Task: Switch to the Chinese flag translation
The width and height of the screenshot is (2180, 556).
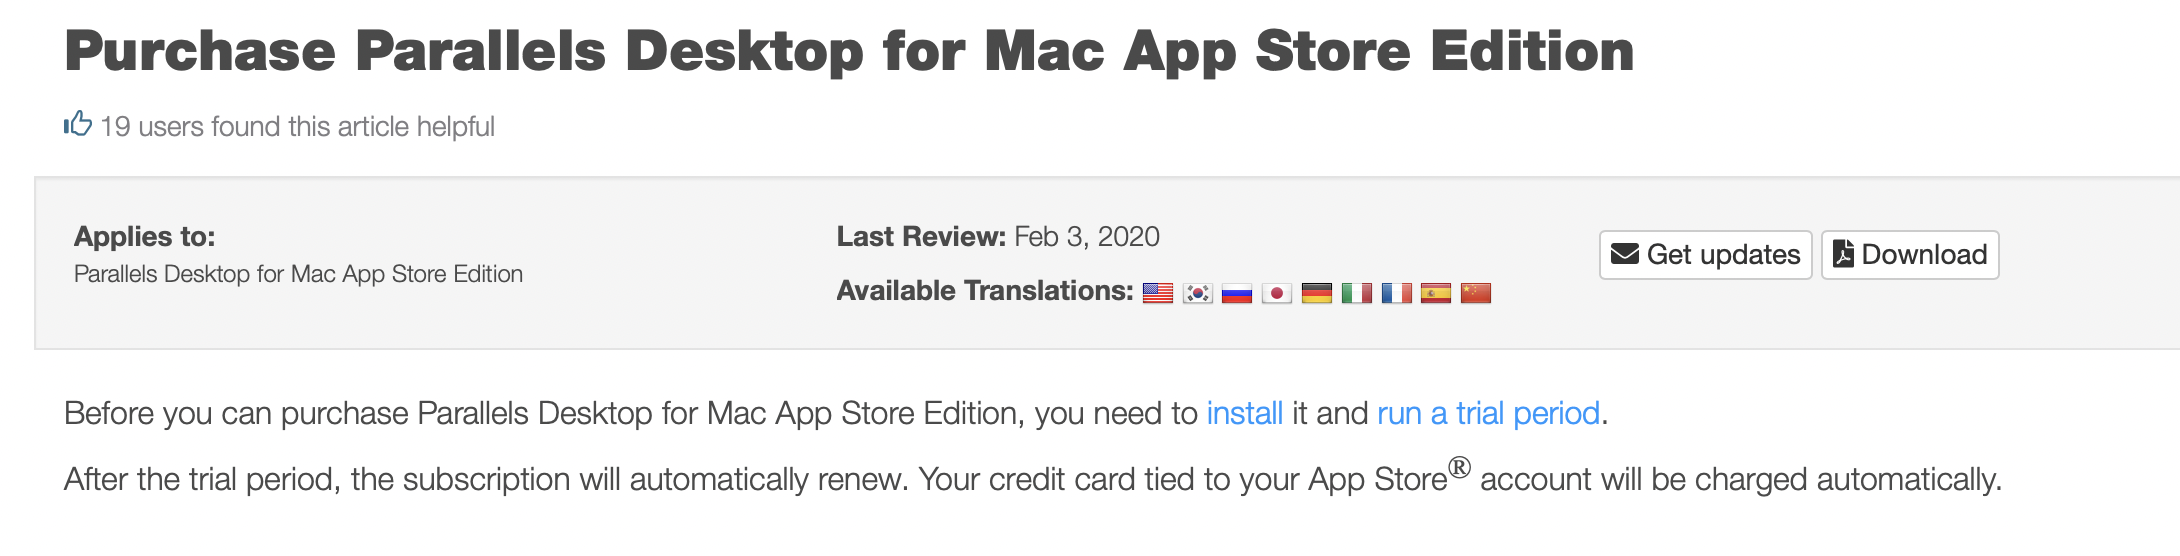Action: [1476, 293]
